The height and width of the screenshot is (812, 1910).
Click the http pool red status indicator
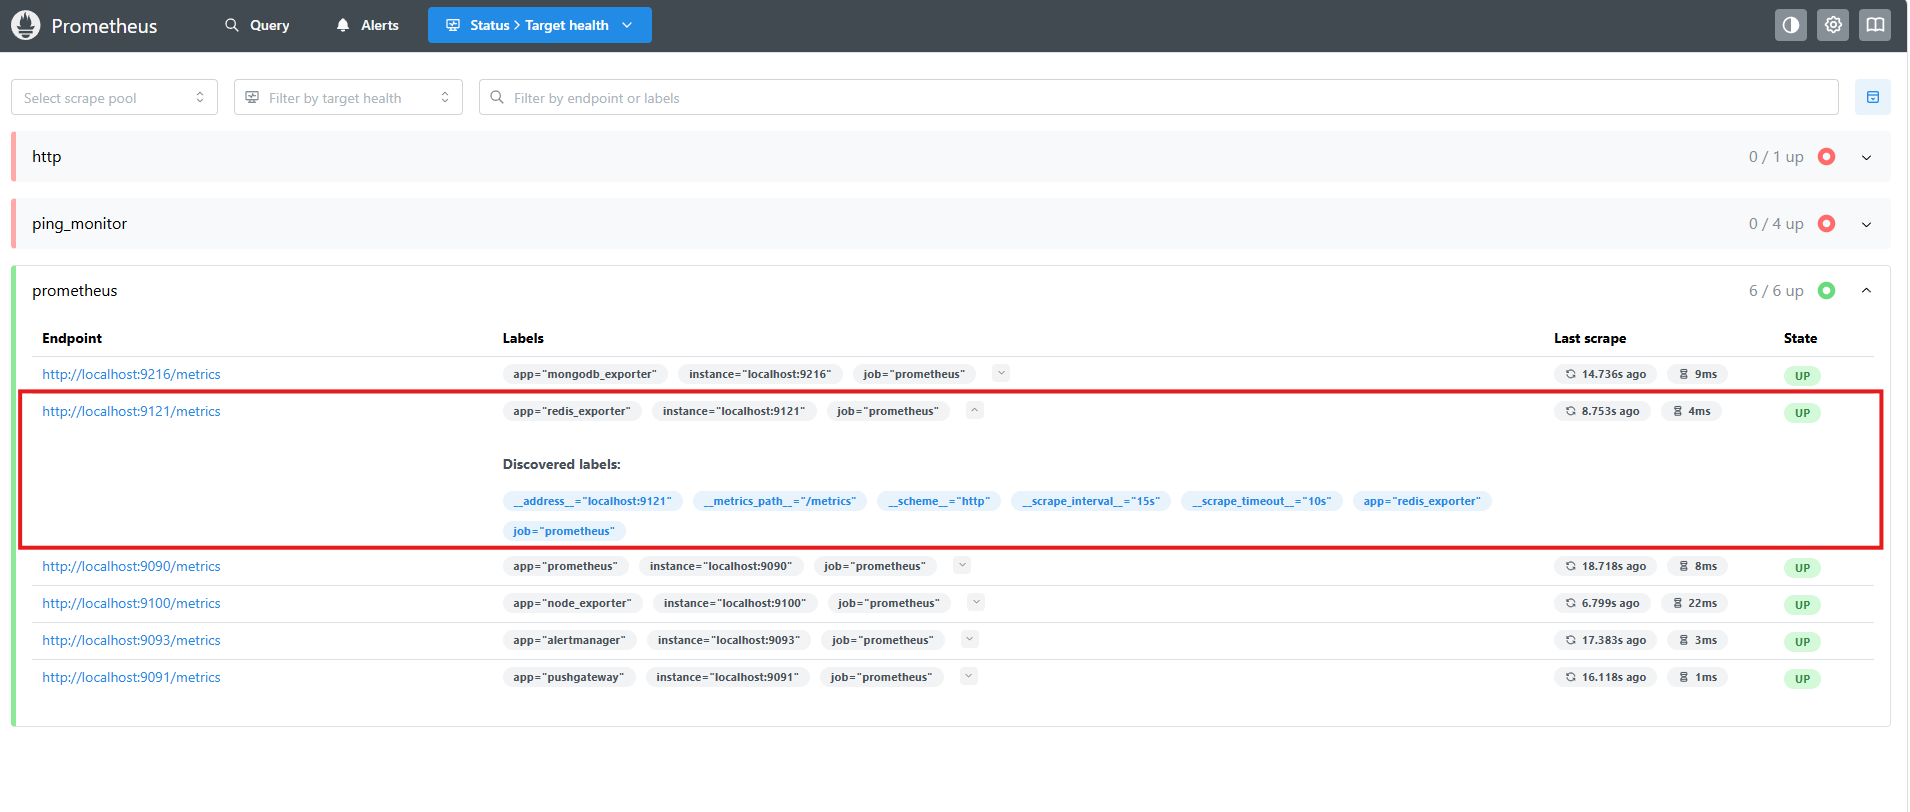(x=1826, y=157)
